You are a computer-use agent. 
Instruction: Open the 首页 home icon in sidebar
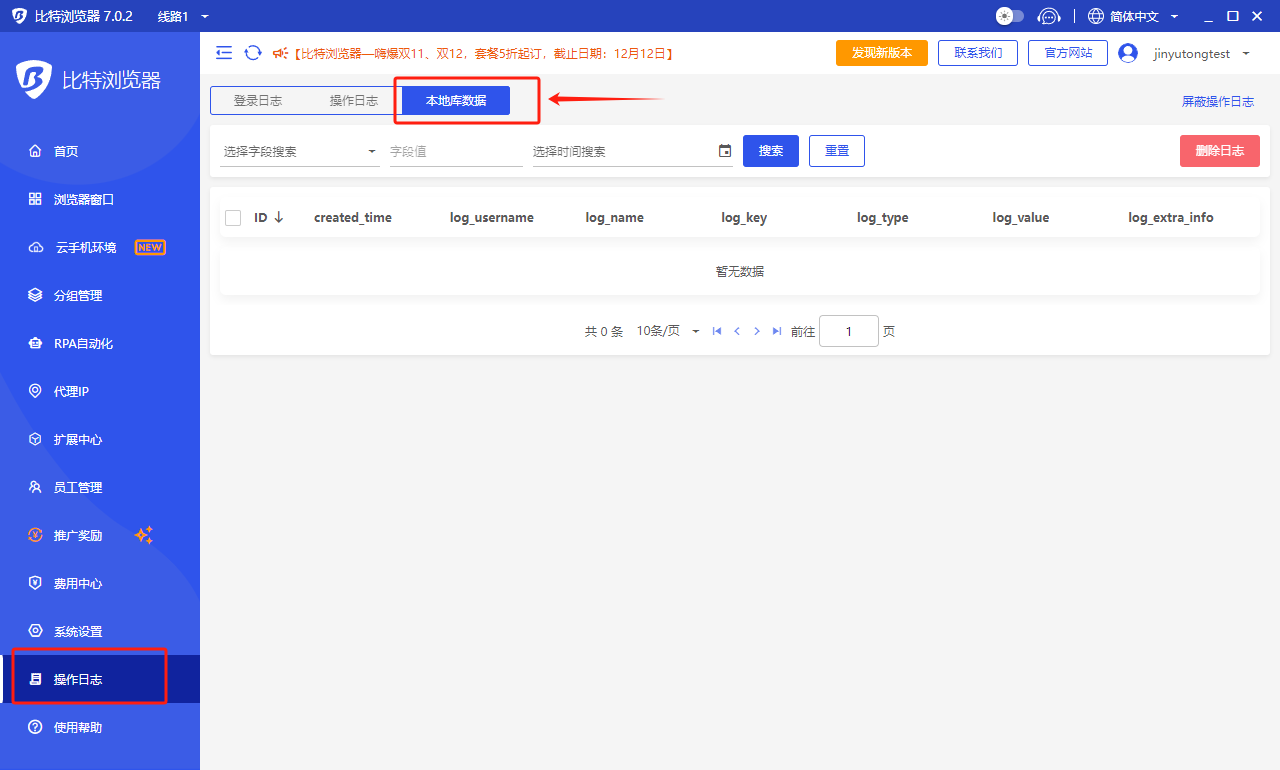[x=36, y=151]
